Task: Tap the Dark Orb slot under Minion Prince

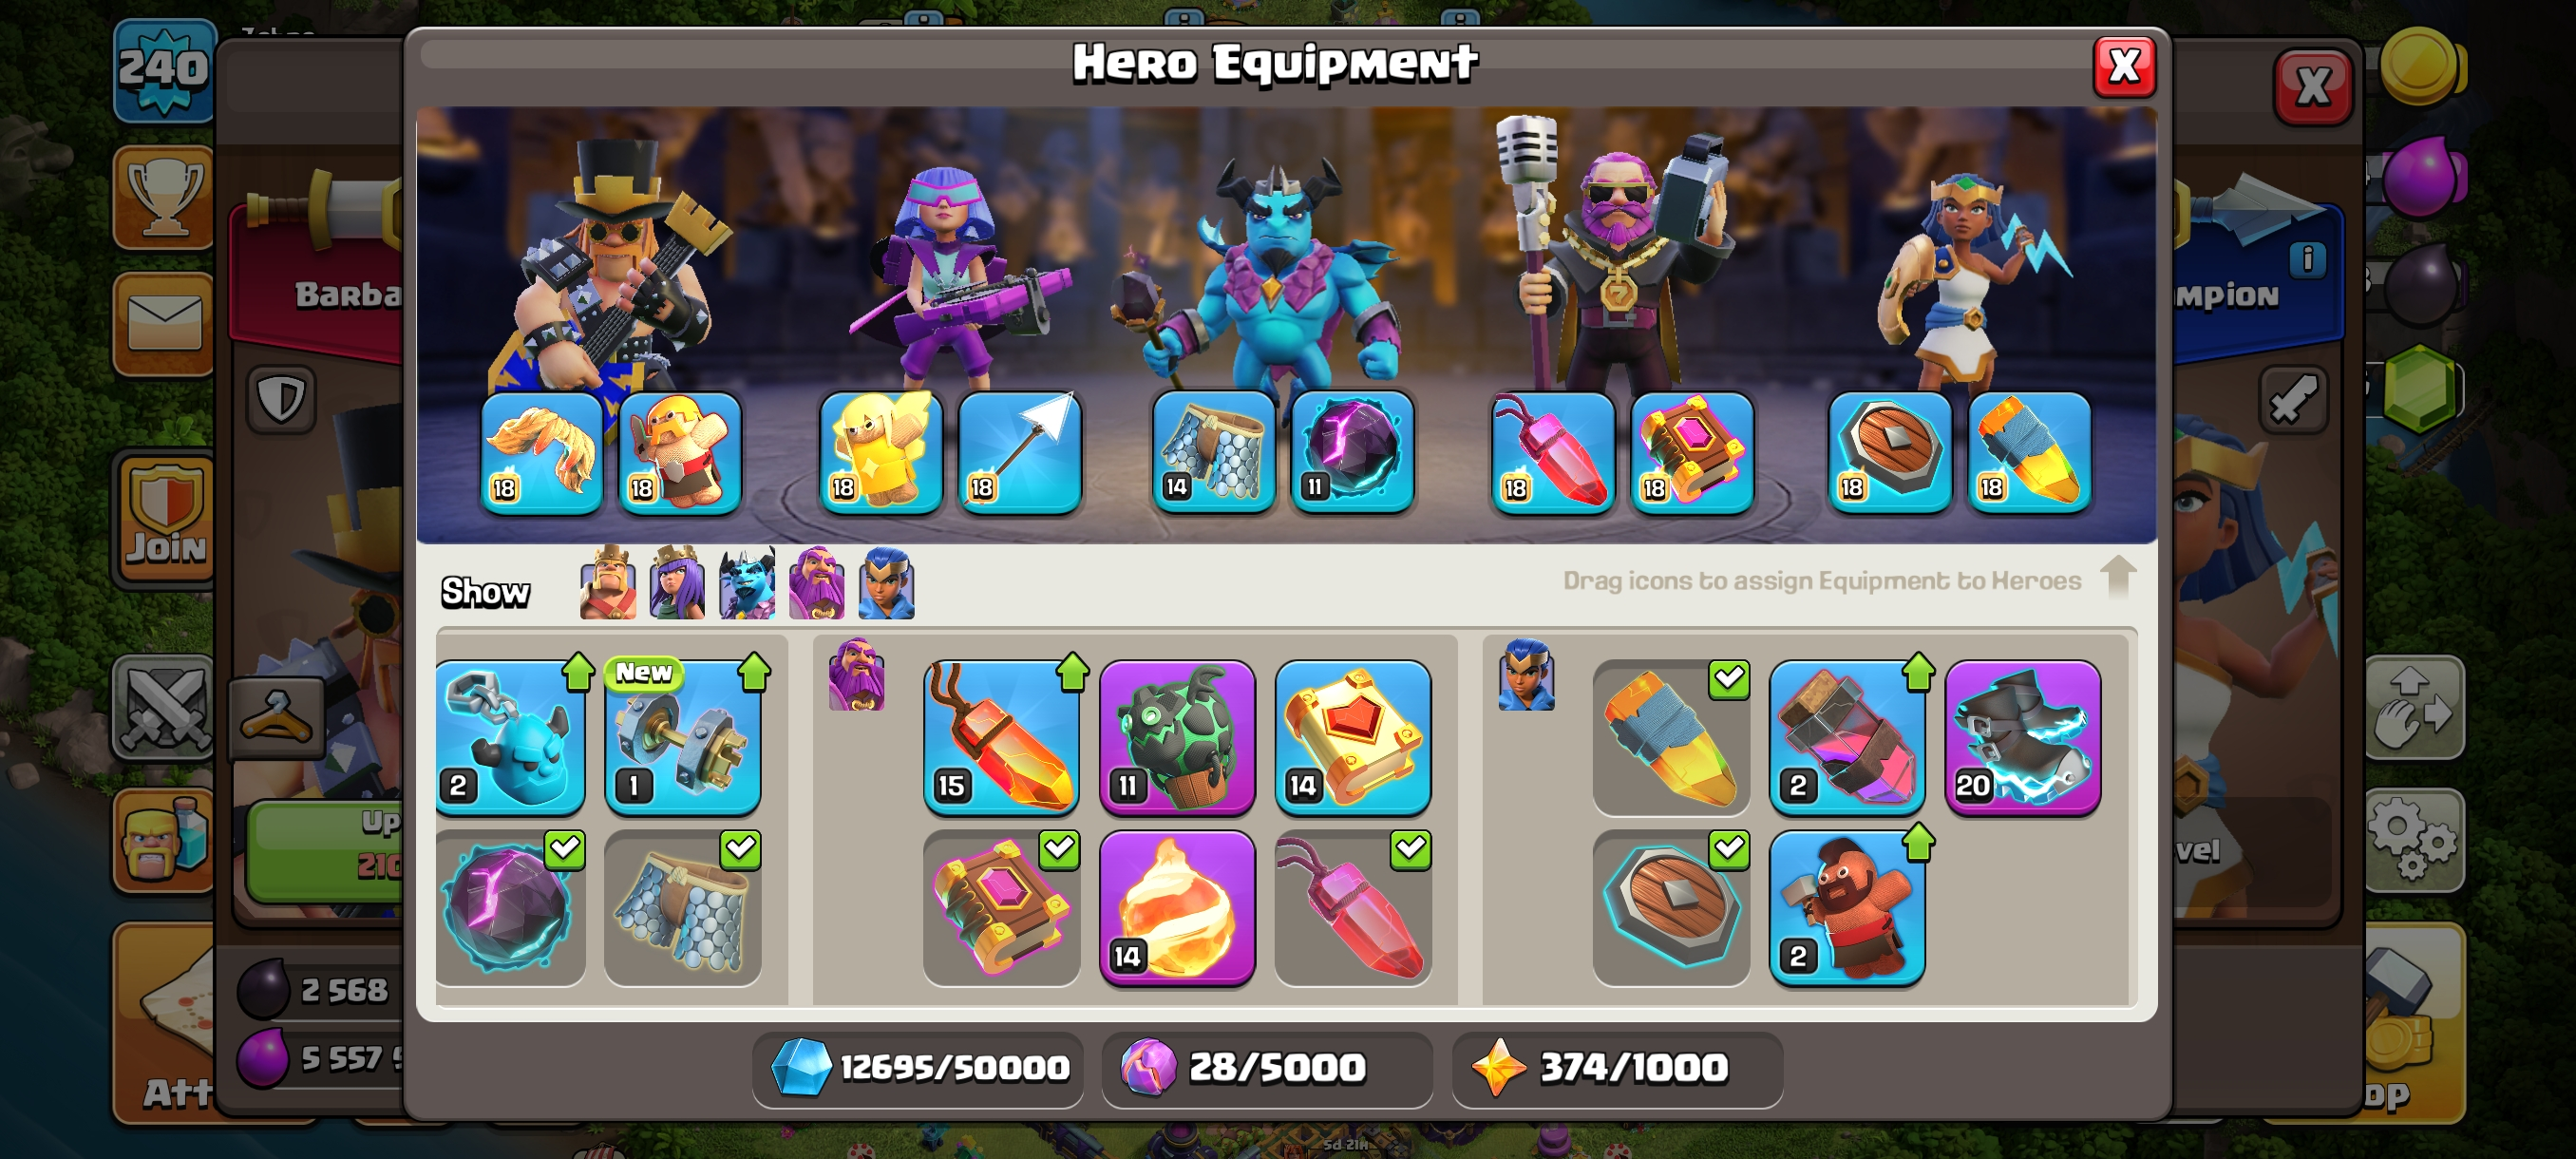Action: pos(1352,453)
